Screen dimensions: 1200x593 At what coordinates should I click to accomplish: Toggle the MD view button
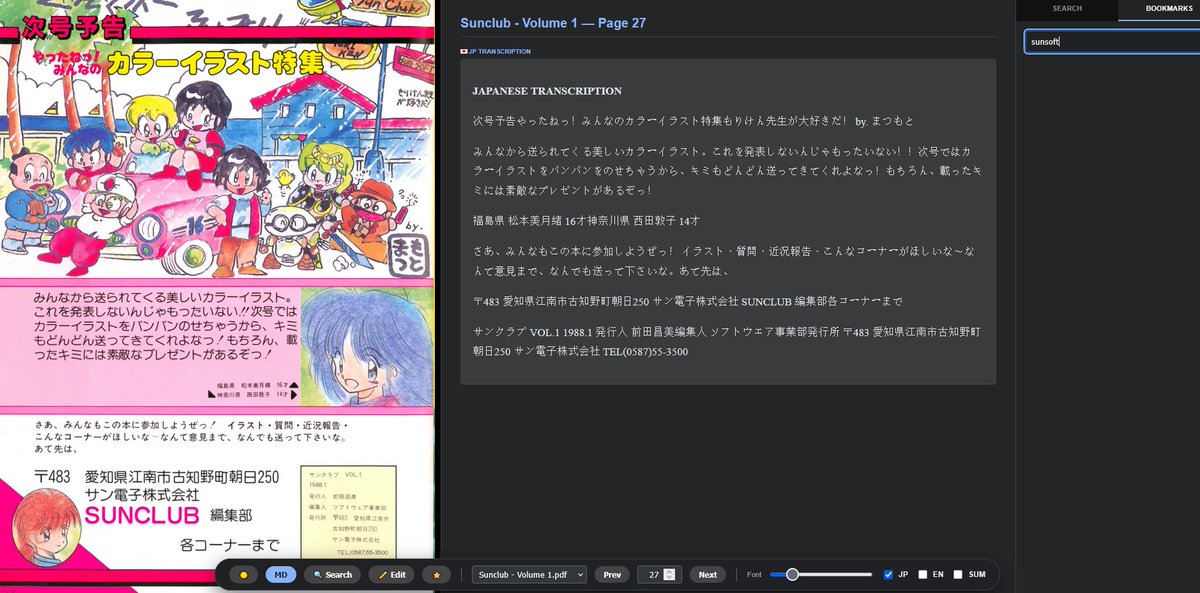click(x=281, y=575)
